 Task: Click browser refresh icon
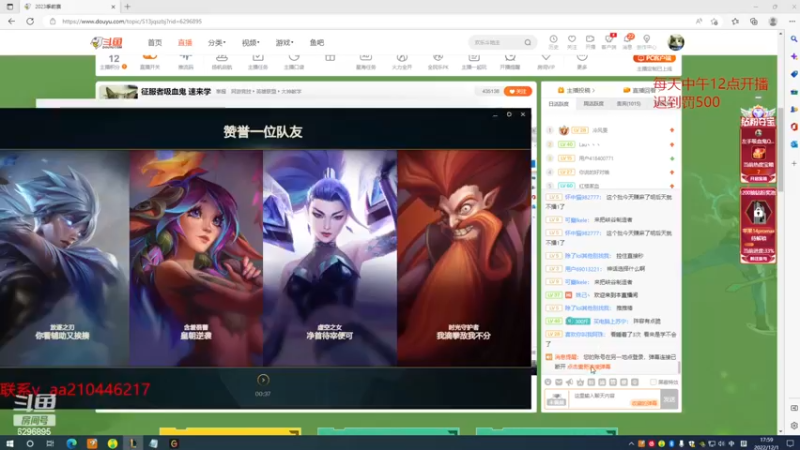click(x=30, y=21)
